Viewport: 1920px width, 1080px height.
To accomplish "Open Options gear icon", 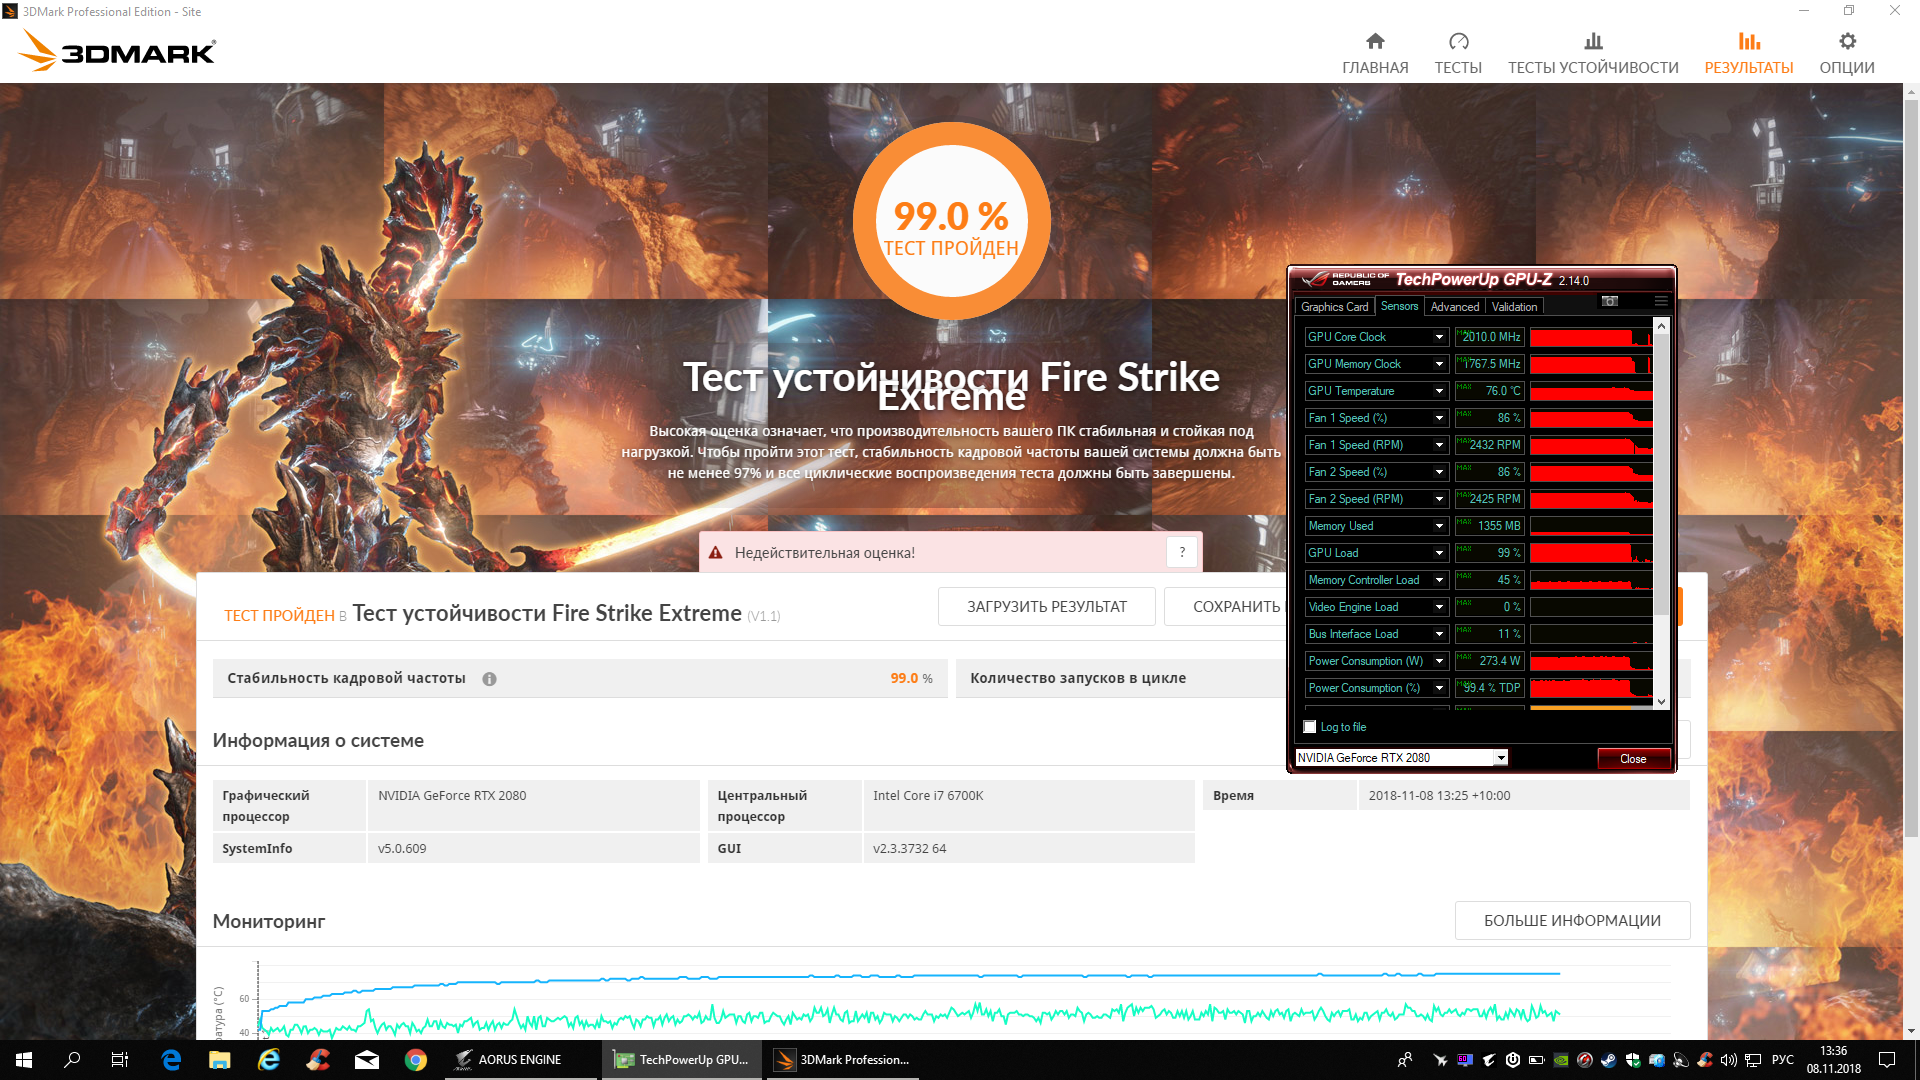I will click(x=1847, y=41).
